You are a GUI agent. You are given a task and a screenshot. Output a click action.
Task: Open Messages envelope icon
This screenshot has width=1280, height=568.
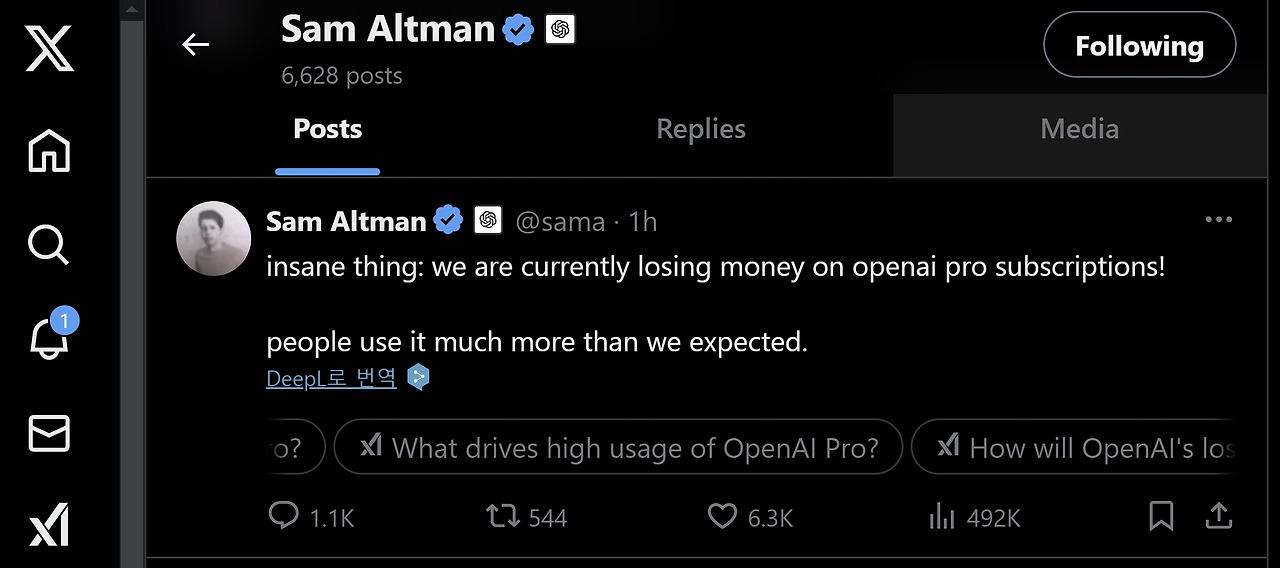(x=49, y=433)
